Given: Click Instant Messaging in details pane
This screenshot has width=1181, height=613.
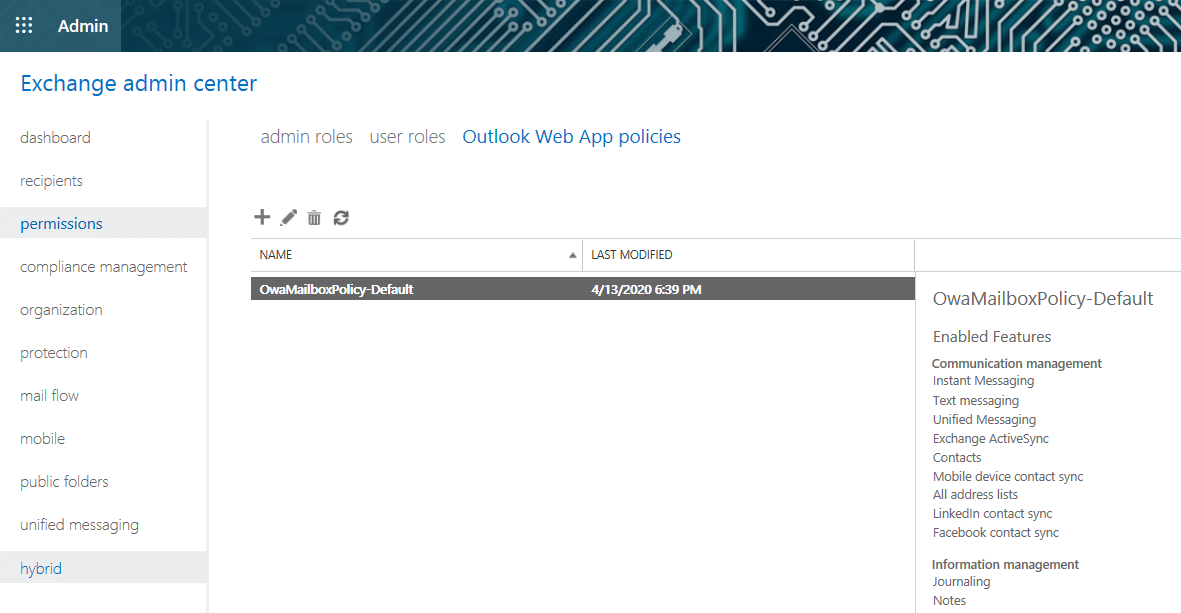Looking at the screenshot, I should click(x=983, y=381).
